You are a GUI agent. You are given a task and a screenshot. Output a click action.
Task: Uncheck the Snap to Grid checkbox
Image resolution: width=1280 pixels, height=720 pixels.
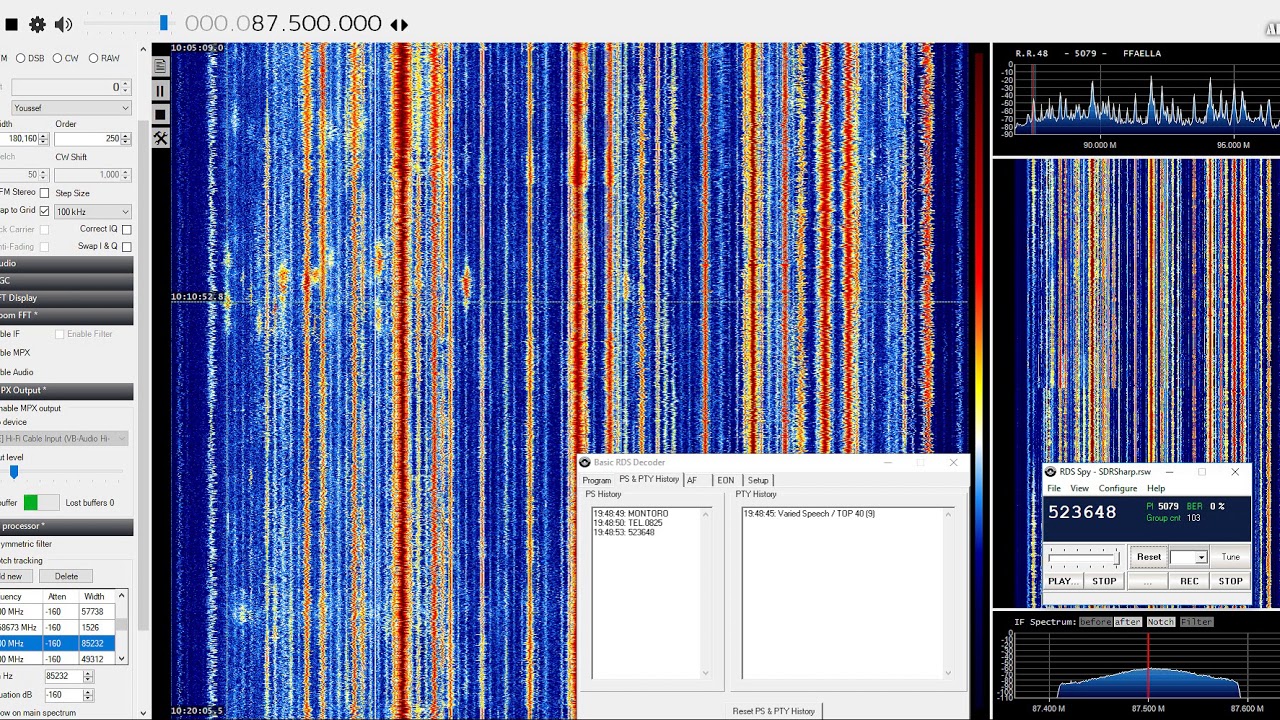point(44,211)
